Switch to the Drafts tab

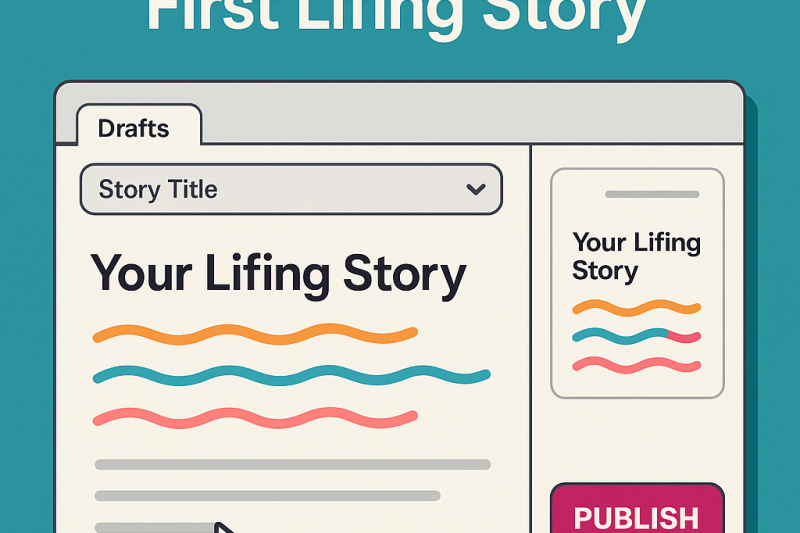click(x=134, y=128)
